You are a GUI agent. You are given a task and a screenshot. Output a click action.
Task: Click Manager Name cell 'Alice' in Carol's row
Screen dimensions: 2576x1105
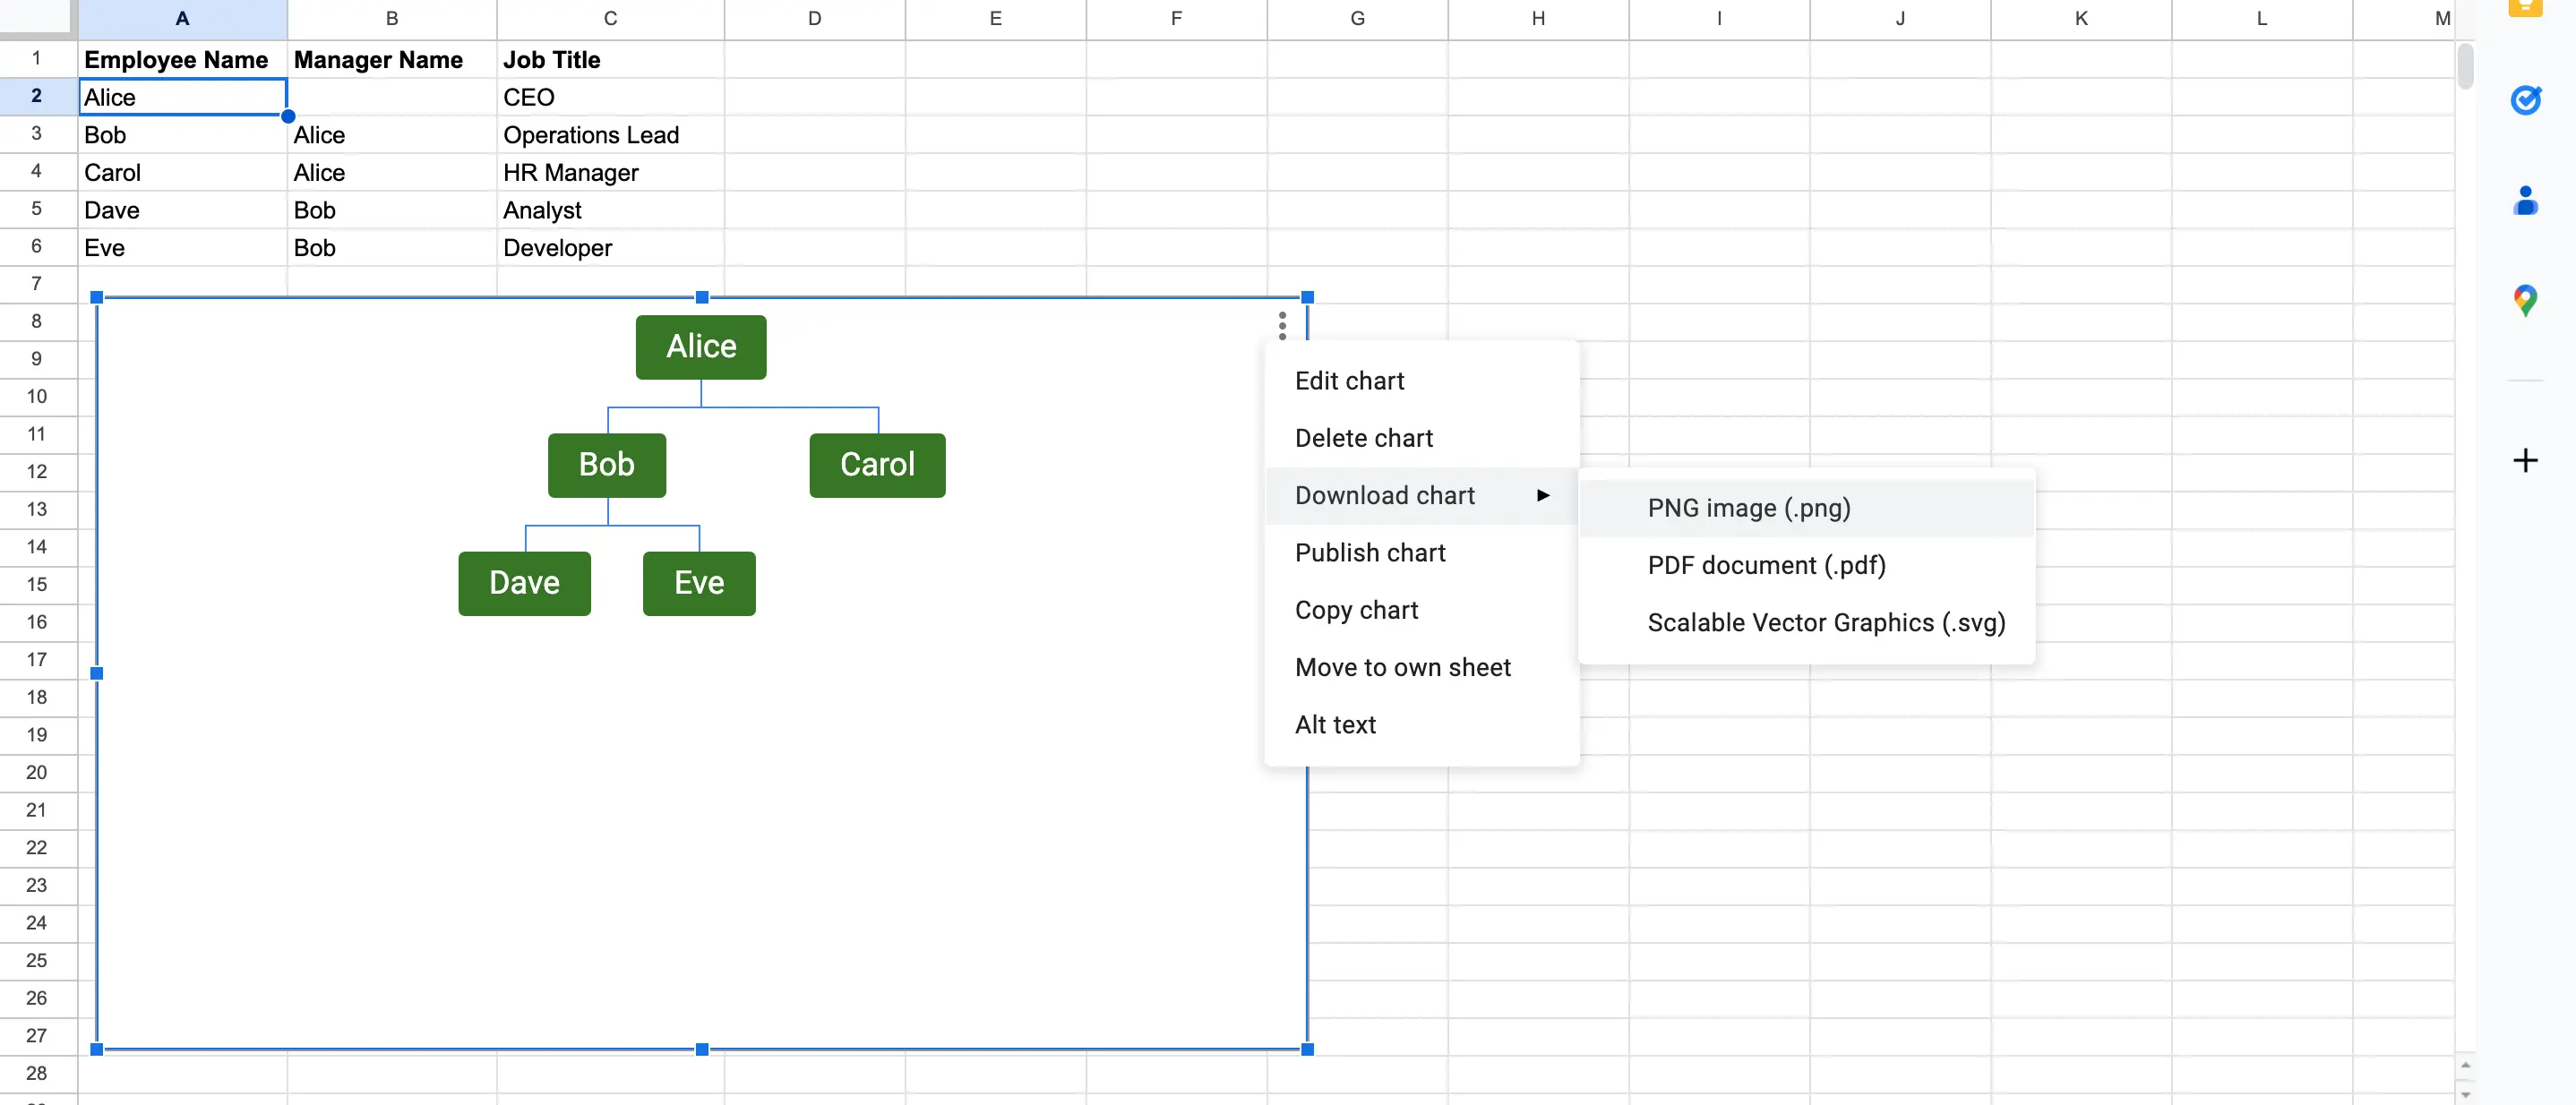(392, 172)
